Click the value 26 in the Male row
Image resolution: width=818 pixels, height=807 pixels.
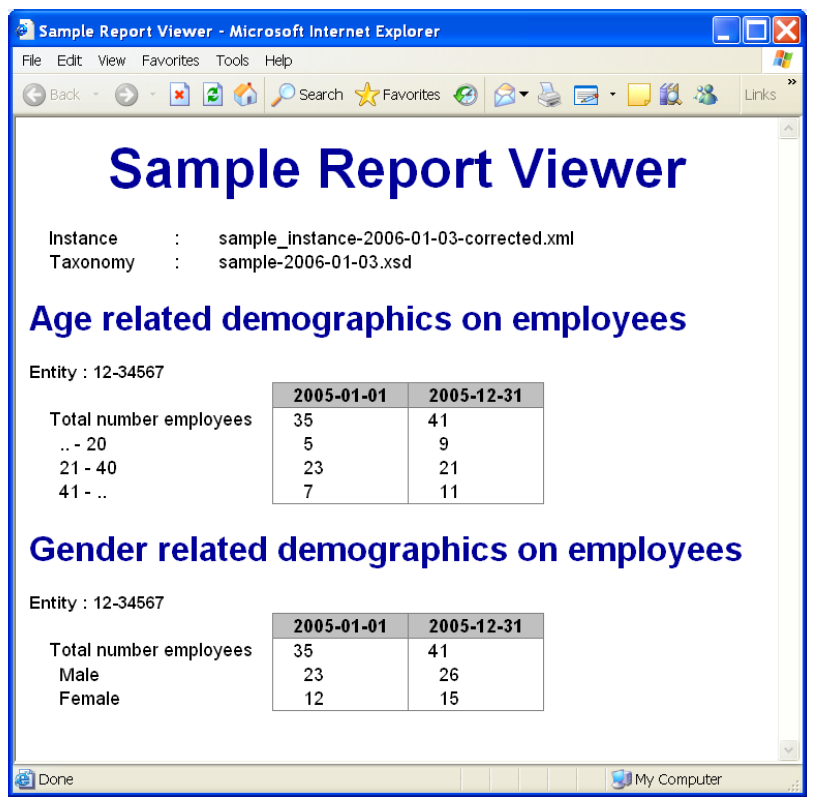coord(449,674)
